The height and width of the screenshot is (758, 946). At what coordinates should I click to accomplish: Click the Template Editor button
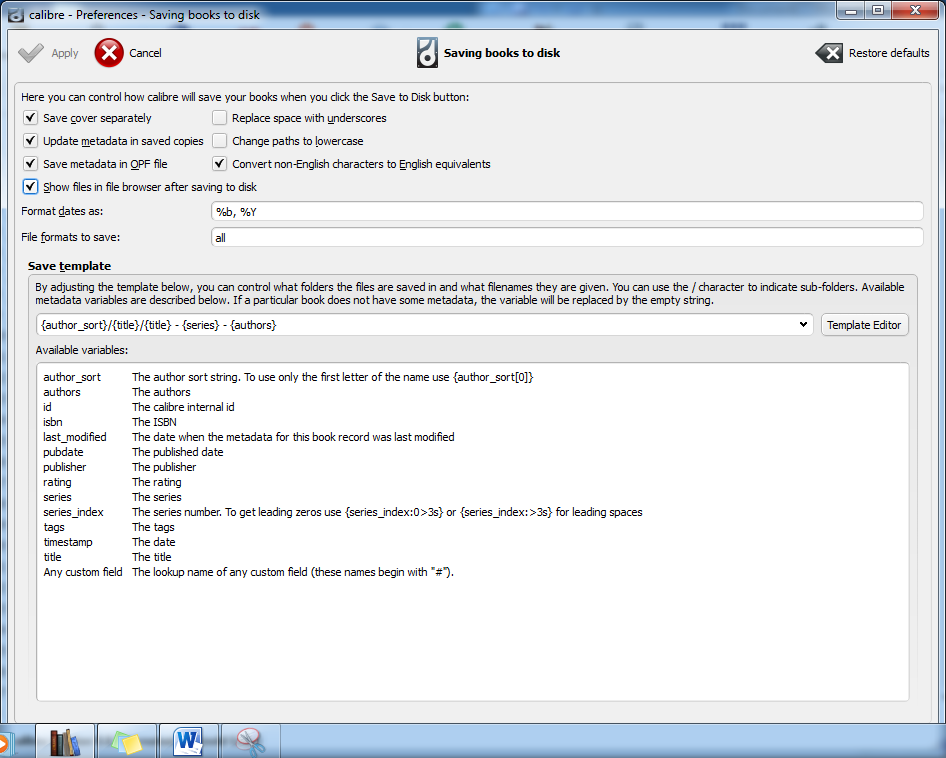pos(864,325)
